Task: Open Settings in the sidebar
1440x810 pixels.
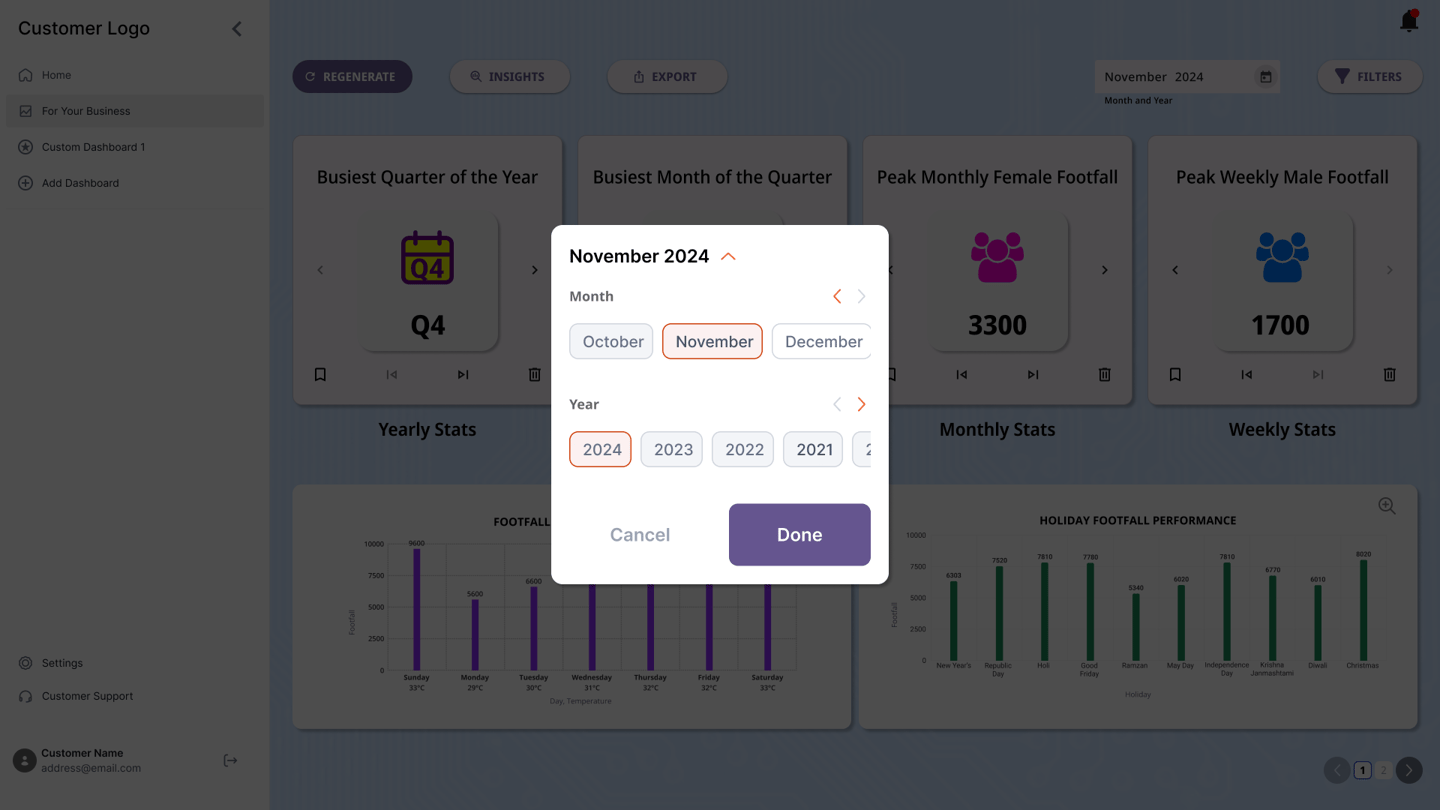Action: click(x=62, y=663)
